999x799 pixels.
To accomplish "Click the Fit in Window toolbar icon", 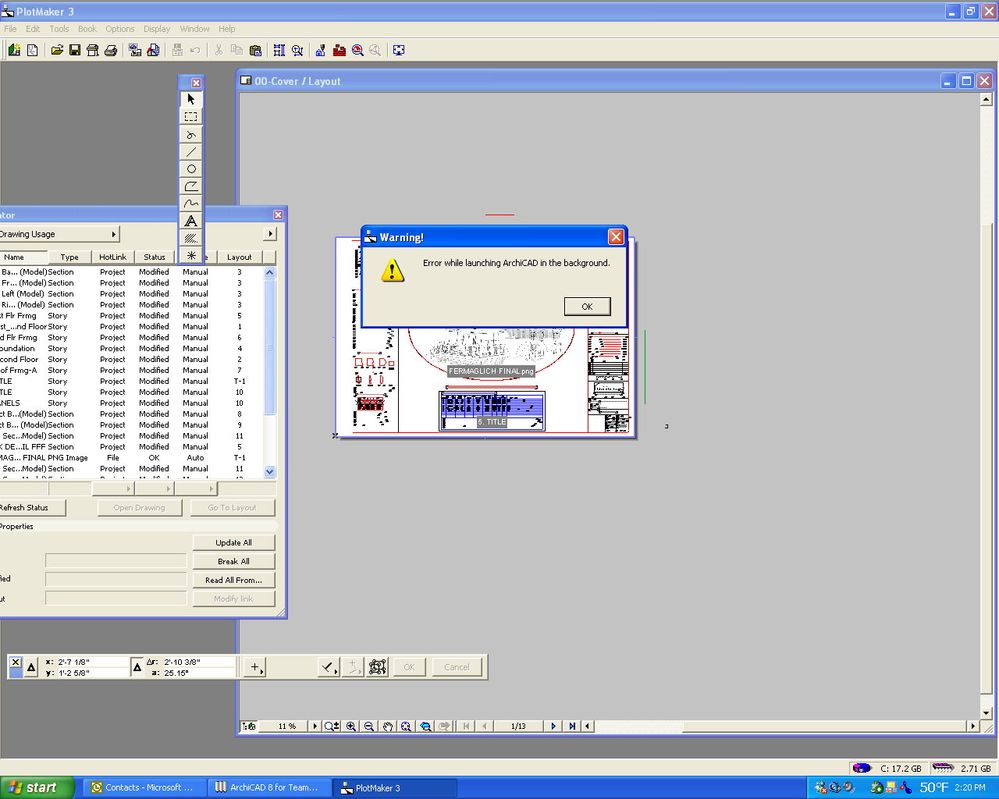I will (x=398, y=50).
